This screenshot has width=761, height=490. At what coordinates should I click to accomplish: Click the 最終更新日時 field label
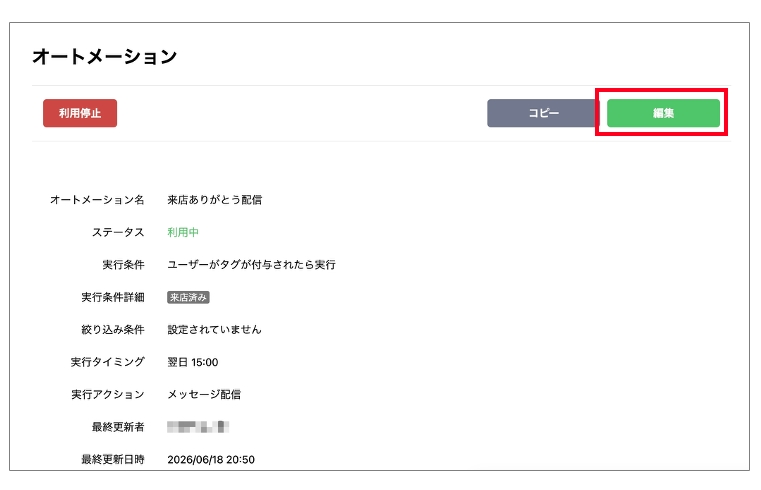point(113,459)
